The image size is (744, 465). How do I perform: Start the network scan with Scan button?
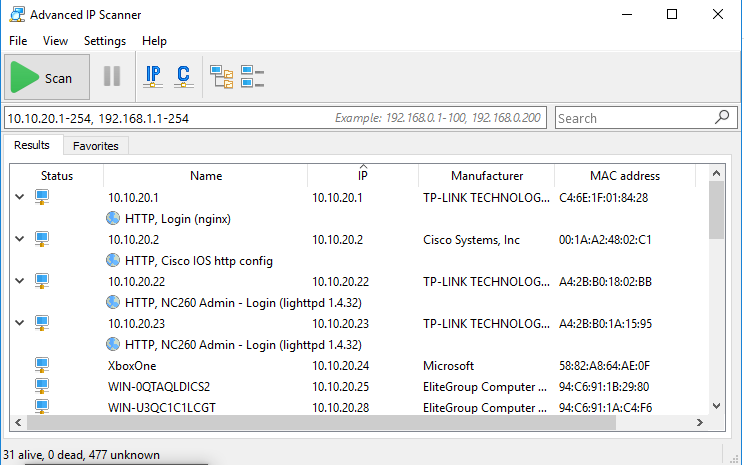[x=46, y=77]
